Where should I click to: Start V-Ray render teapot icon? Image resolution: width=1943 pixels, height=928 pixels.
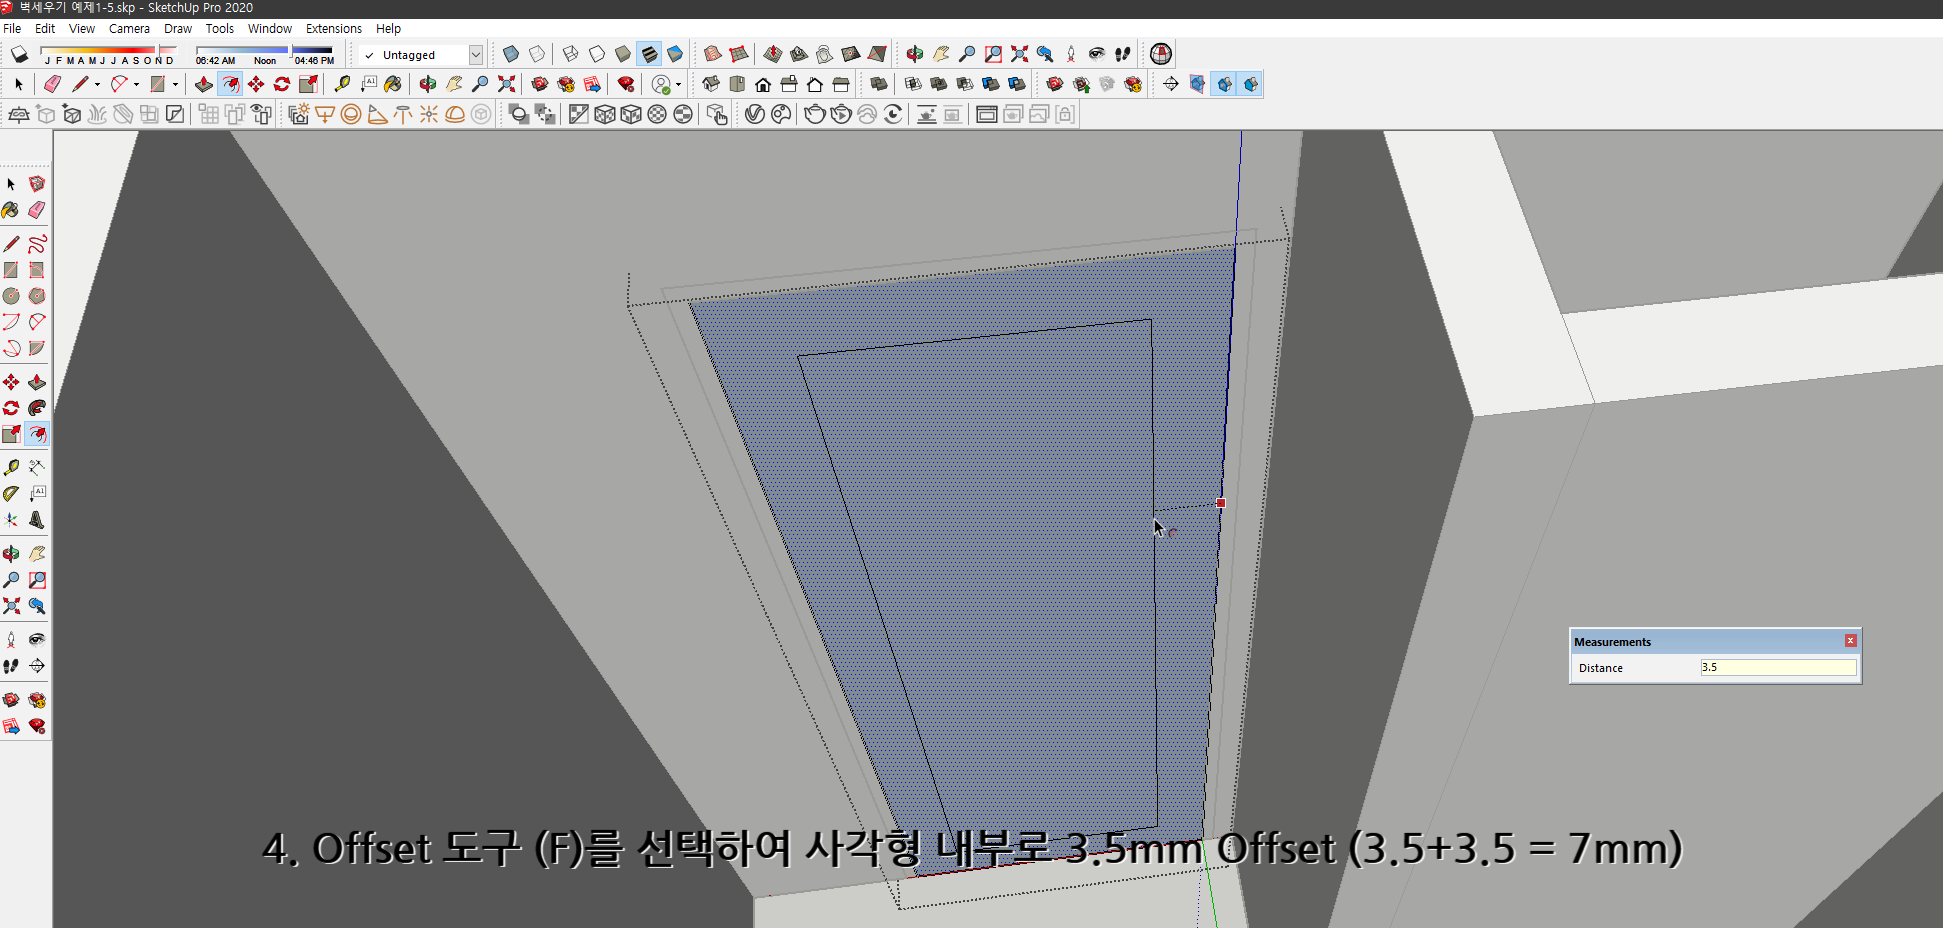pyautogui.click(x=815, y=114)
